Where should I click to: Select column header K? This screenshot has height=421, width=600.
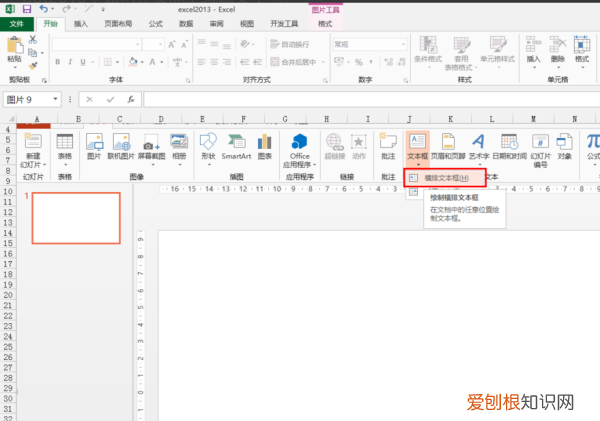[x=451, y=119]
